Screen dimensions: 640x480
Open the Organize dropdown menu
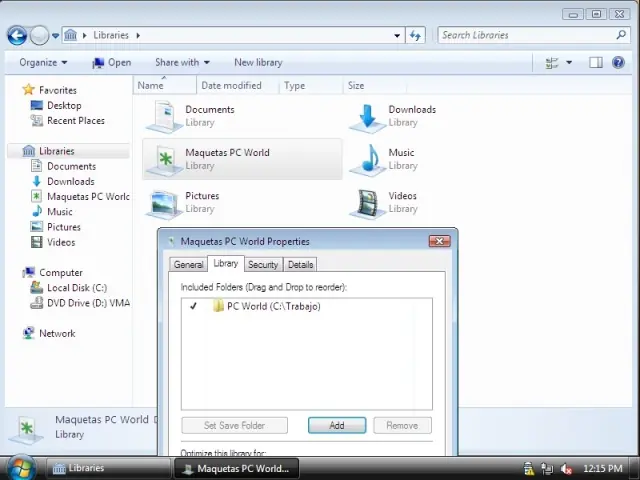point(43,62)
